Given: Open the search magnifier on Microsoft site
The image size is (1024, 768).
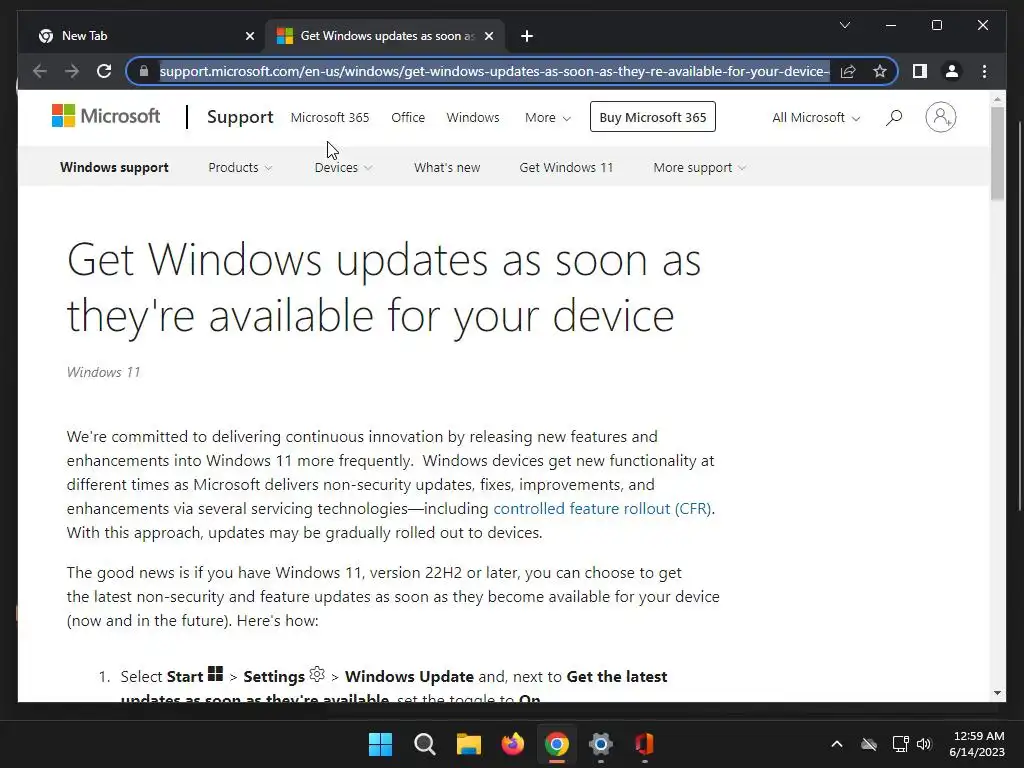Looking at the screenshot, I should coord(894,118).
